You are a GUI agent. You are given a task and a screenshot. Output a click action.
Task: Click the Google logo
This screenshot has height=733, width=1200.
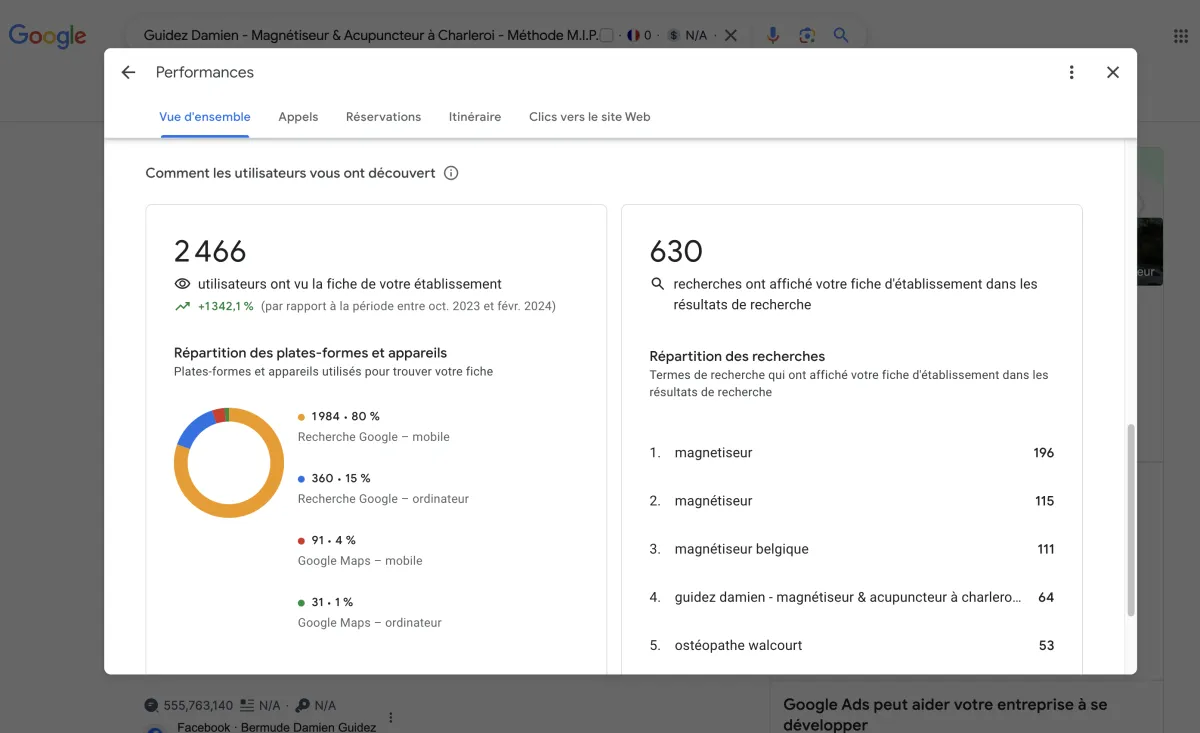pos(48,36)
